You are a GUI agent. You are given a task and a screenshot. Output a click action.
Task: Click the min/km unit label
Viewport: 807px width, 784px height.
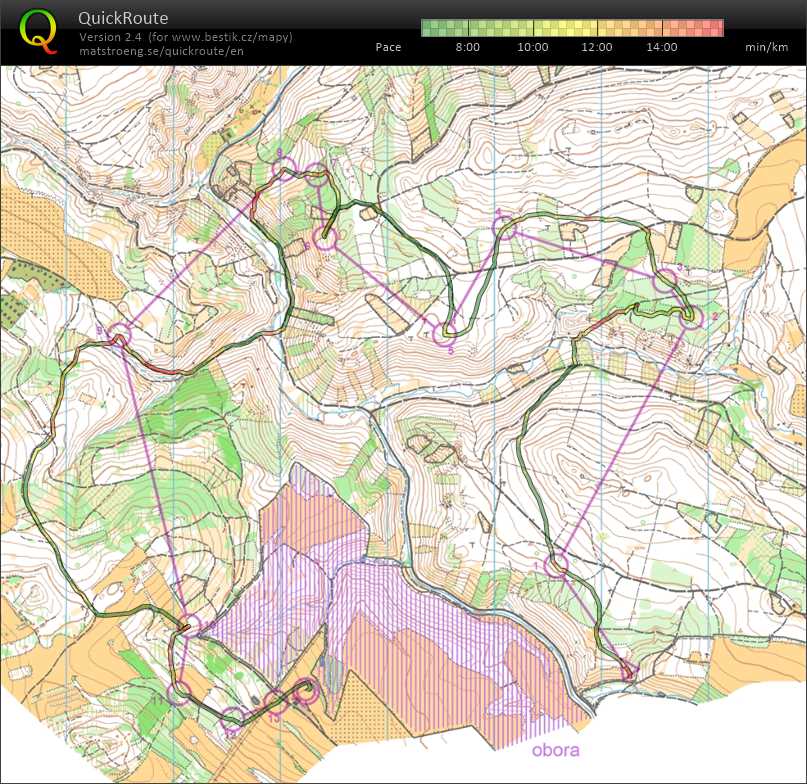(x=765, y=47)
